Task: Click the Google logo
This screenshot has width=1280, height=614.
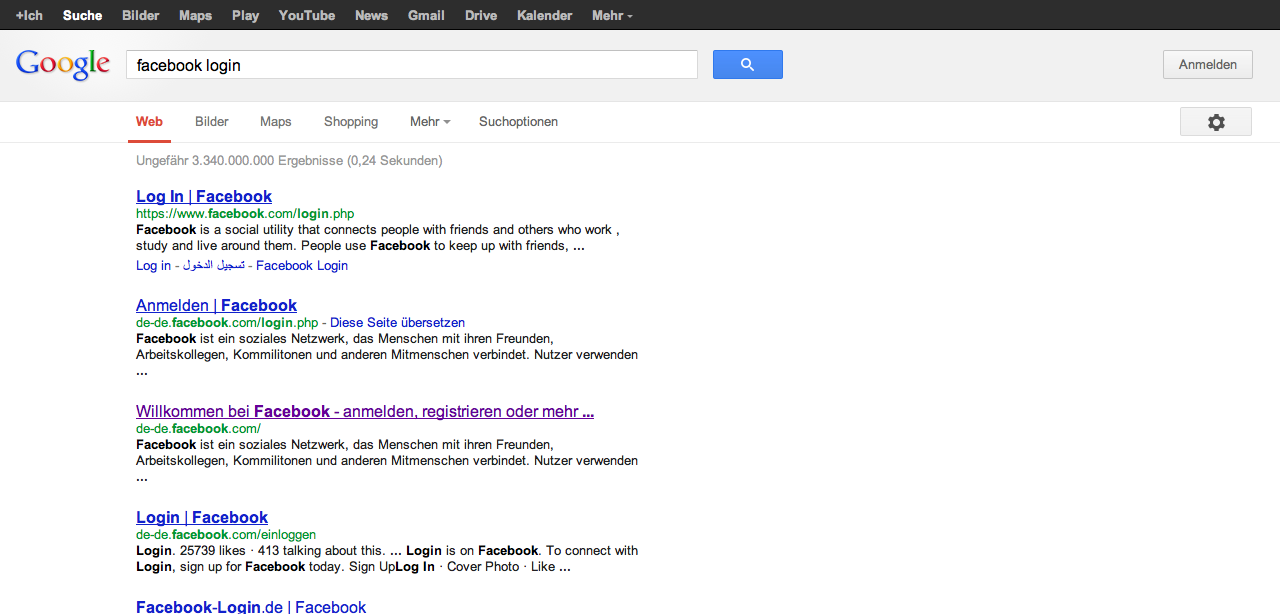Action: point(62,65)
